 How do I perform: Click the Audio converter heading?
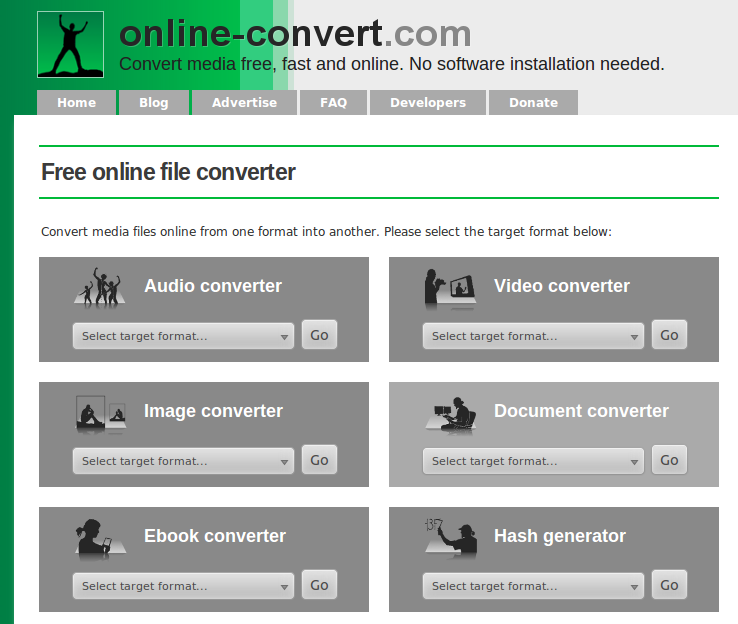[x=213, y=286]
